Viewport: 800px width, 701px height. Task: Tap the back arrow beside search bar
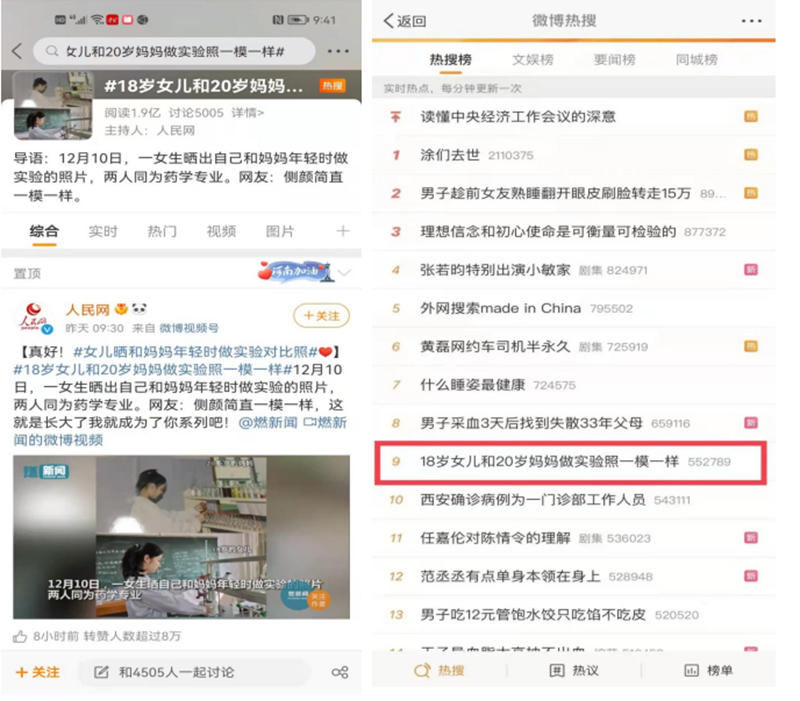[17, 51]
